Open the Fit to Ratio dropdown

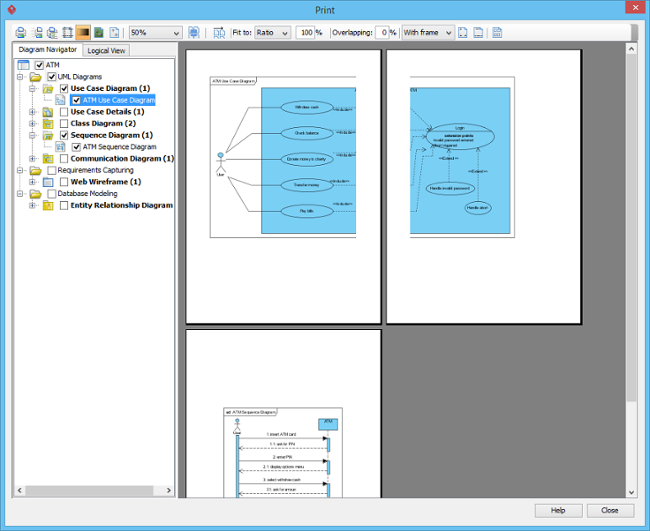click(272, 32)
